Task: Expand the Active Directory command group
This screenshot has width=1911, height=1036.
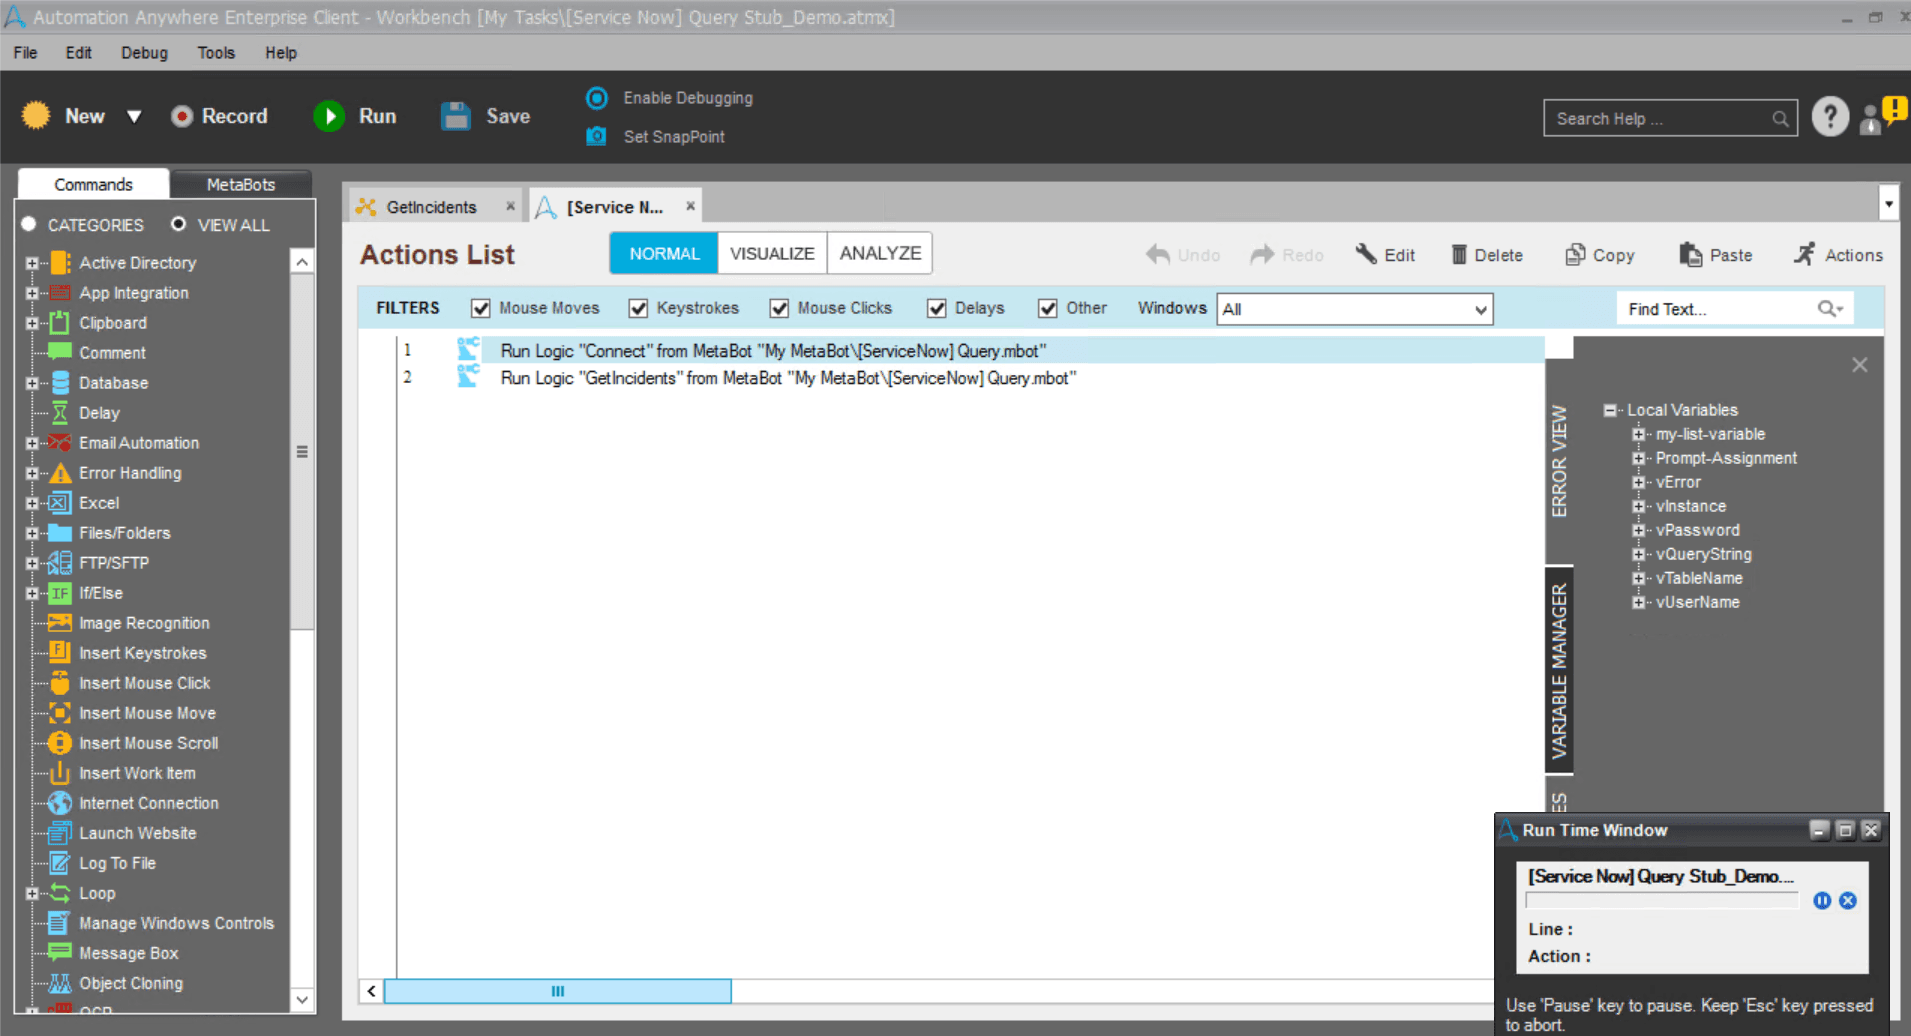Action: [32, 263]
